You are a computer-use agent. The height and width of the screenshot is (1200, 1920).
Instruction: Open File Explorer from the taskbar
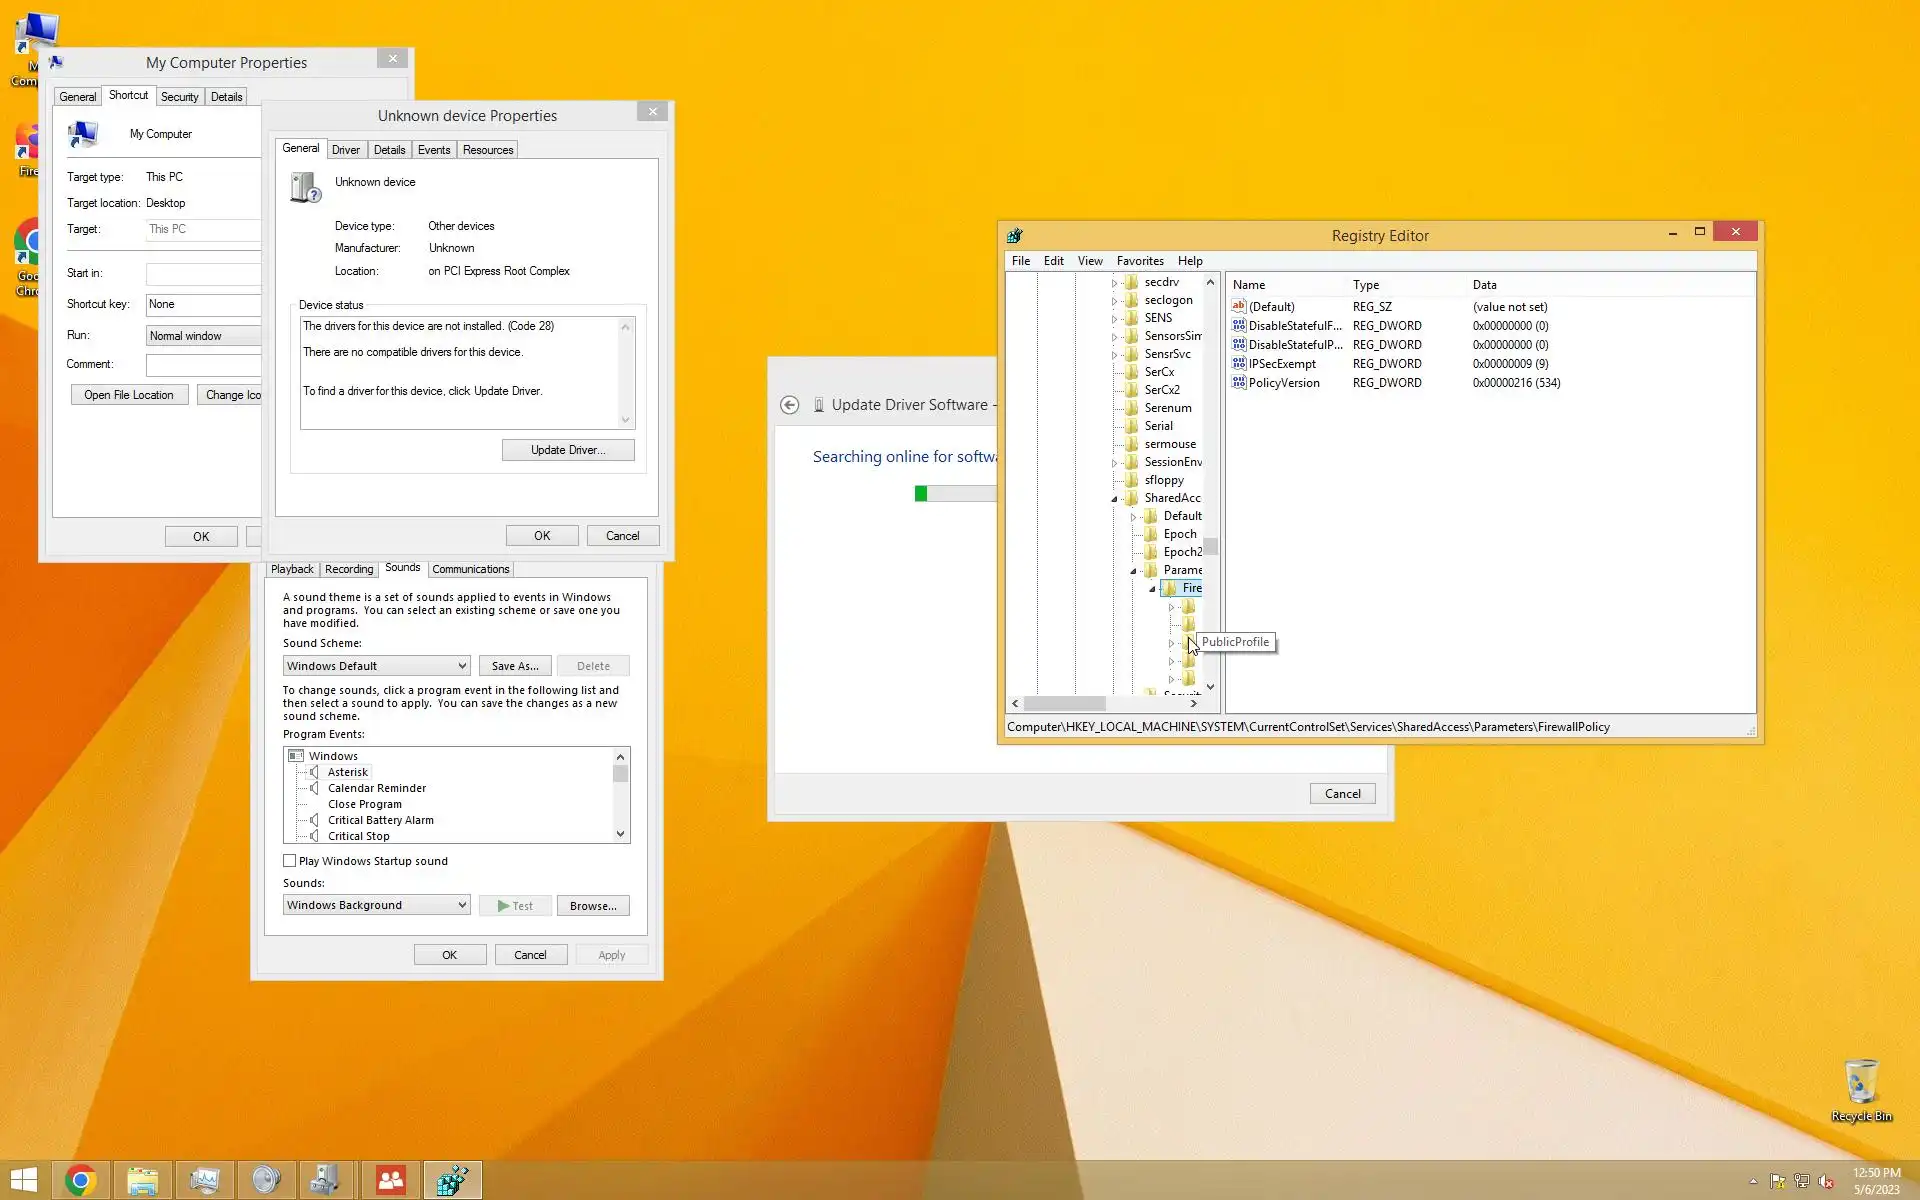click(x=143, y=1180)
